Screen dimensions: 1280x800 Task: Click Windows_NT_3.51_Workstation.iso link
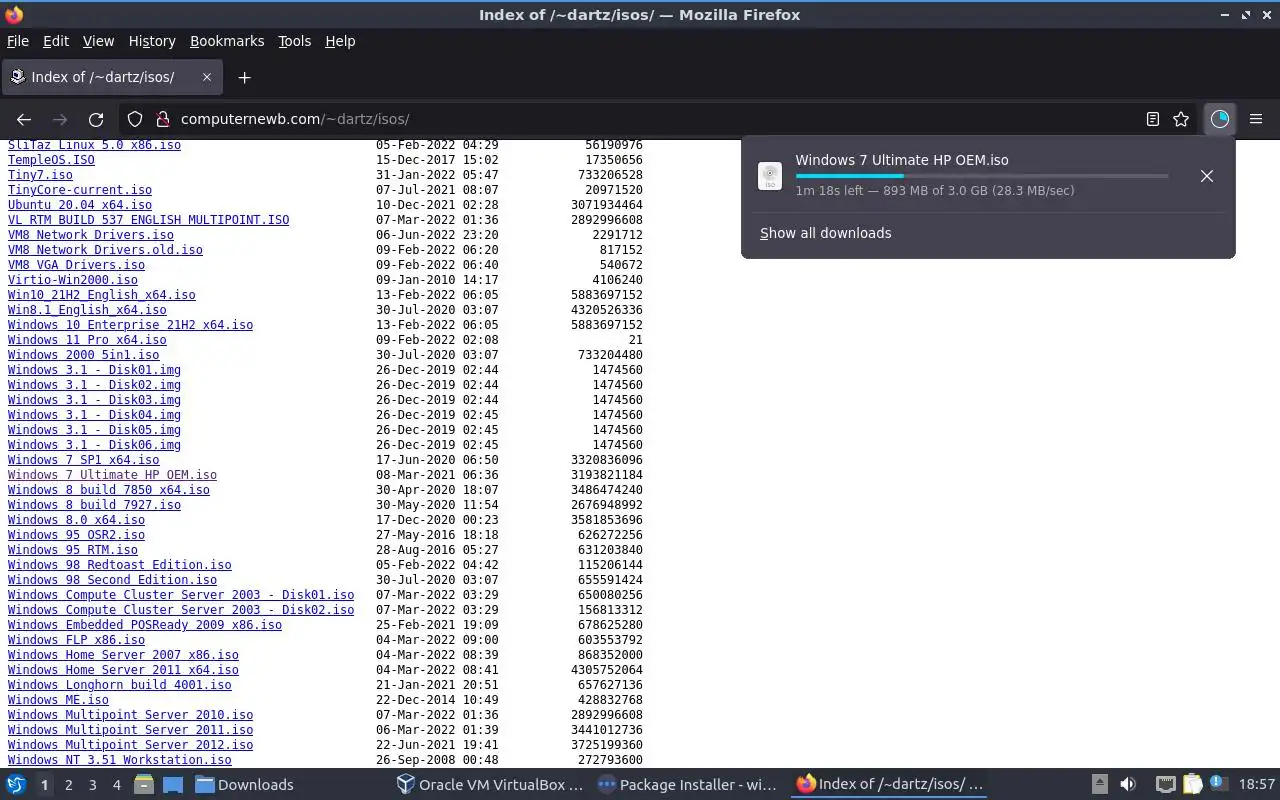pyautogui.click(x=120, y=760)
